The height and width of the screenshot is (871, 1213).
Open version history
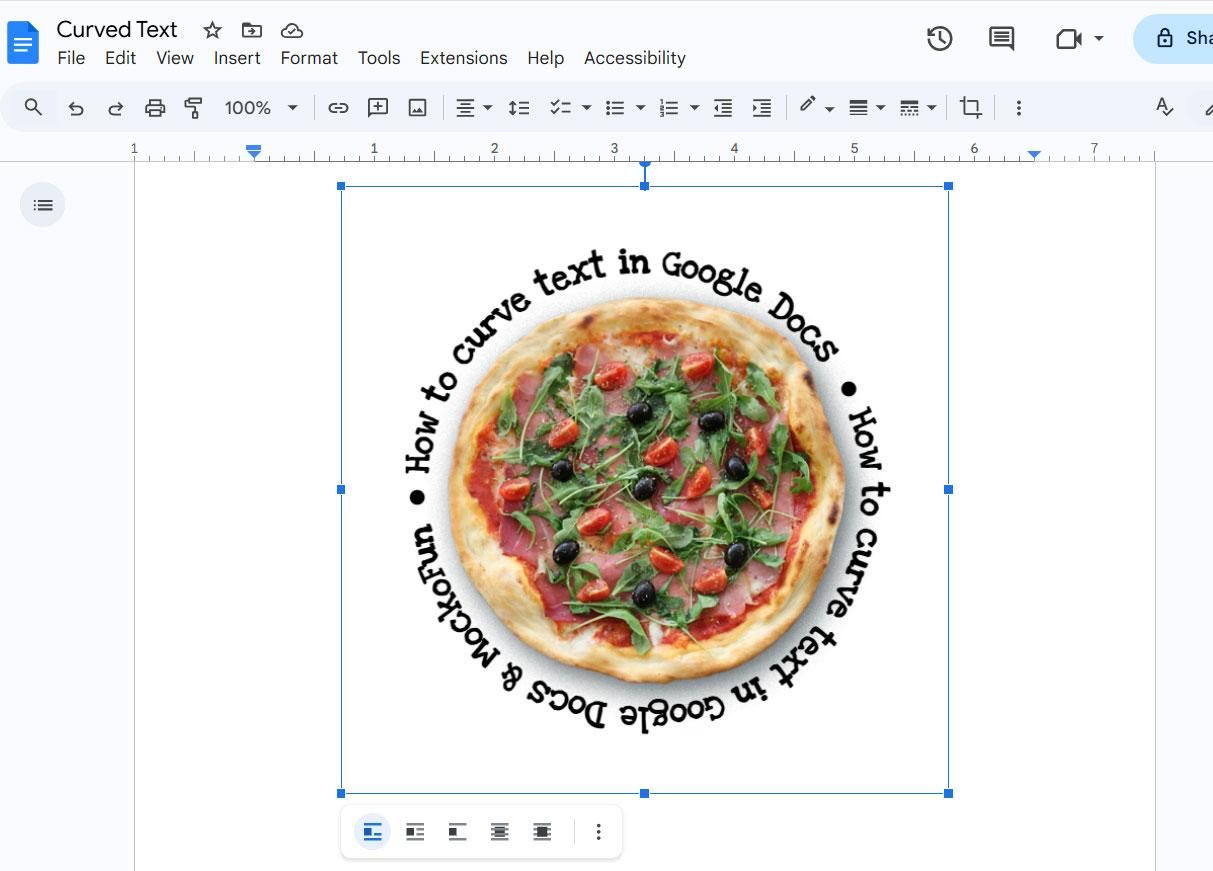[938, 38]
